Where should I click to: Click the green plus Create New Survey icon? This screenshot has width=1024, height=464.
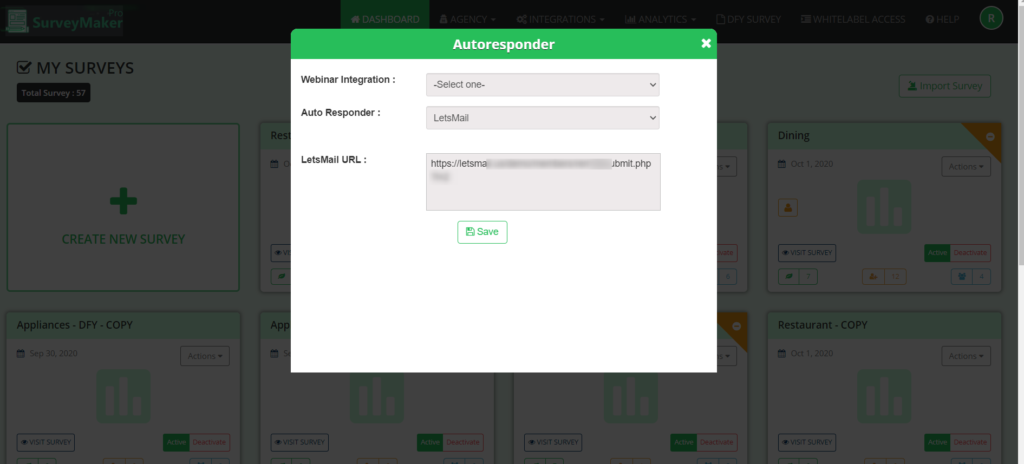pyautogui.click(x=123, y=201)
